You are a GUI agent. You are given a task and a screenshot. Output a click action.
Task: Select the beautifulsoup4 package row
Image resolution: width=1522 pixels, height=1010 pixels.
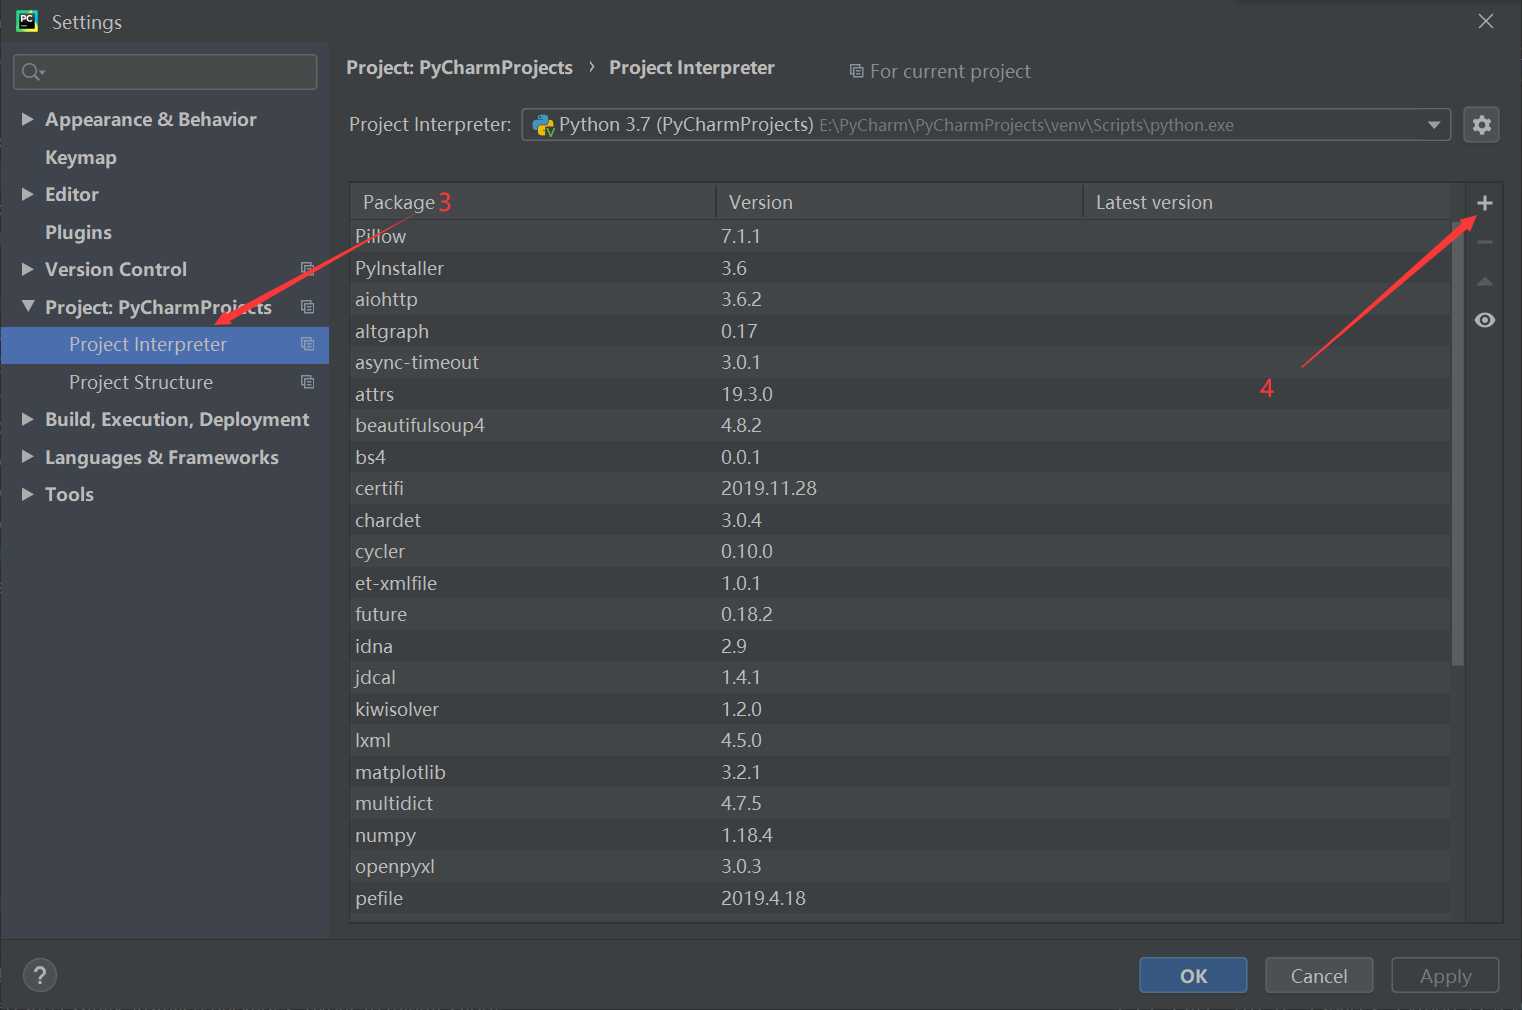click(x=900, y=425)
